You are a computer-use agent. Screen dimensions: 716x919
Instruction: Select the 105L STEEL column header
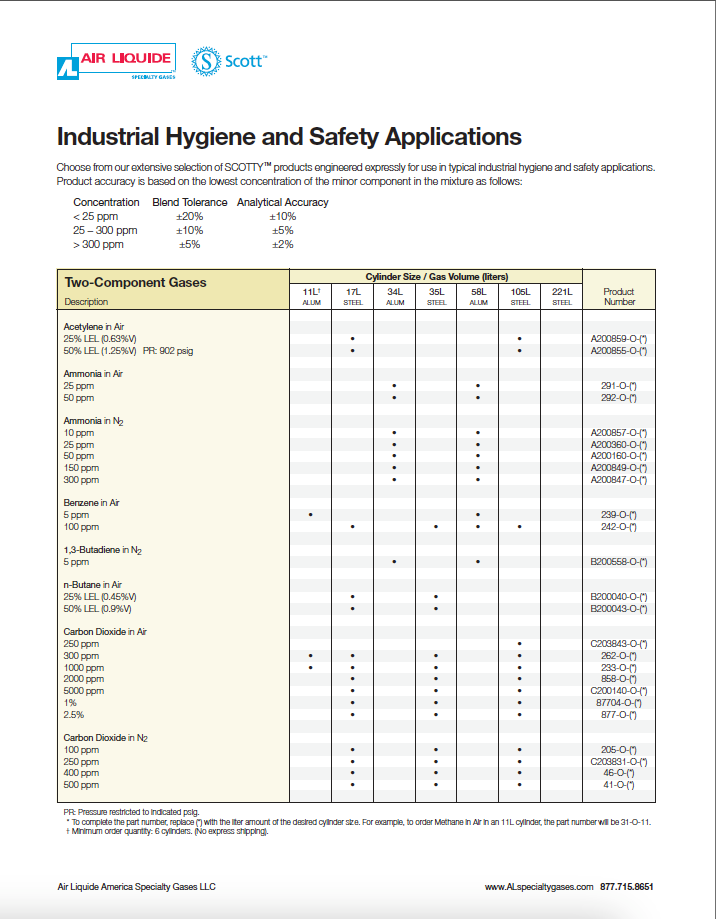(520, 296)
